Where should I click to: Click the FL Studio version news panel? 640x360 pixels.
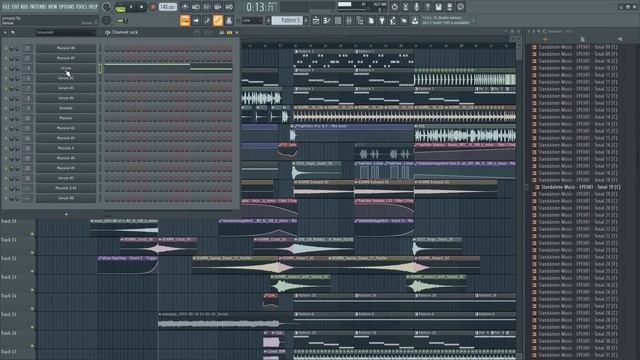(448, 20)
